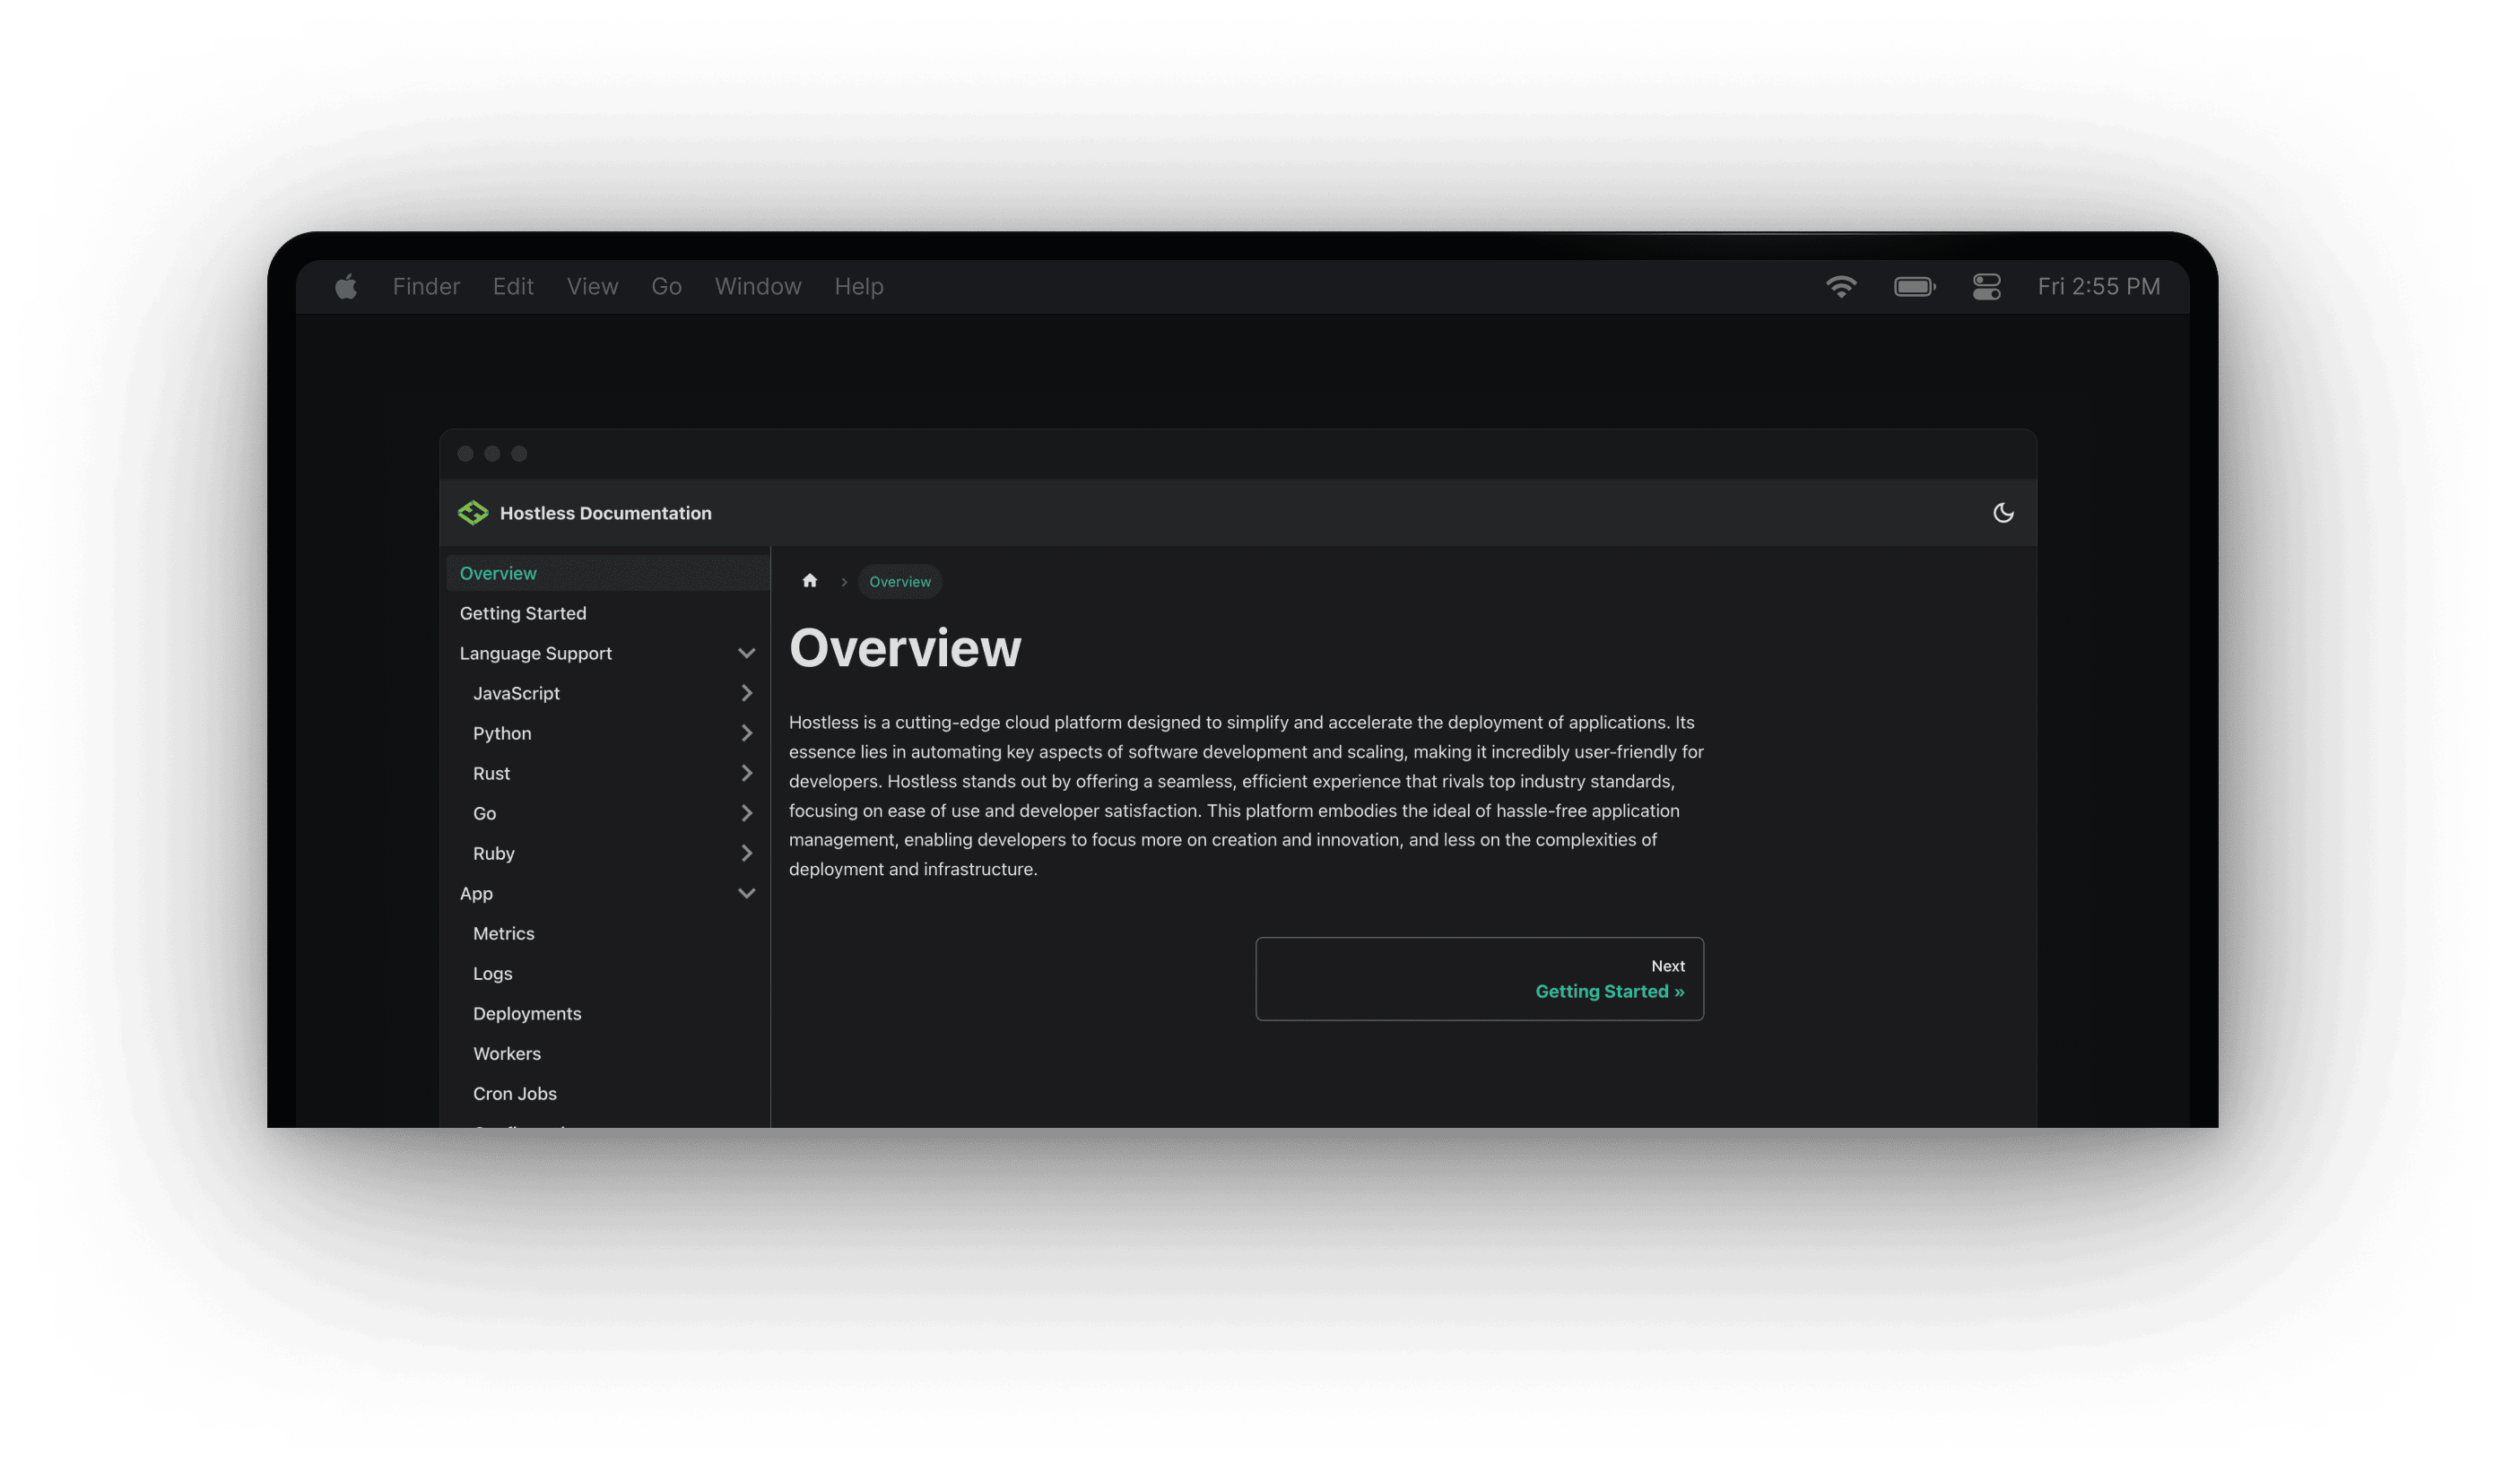Click the clock showing Fri 2:55 PM
The image size is (2520, 1465).
pos(2098,287)
